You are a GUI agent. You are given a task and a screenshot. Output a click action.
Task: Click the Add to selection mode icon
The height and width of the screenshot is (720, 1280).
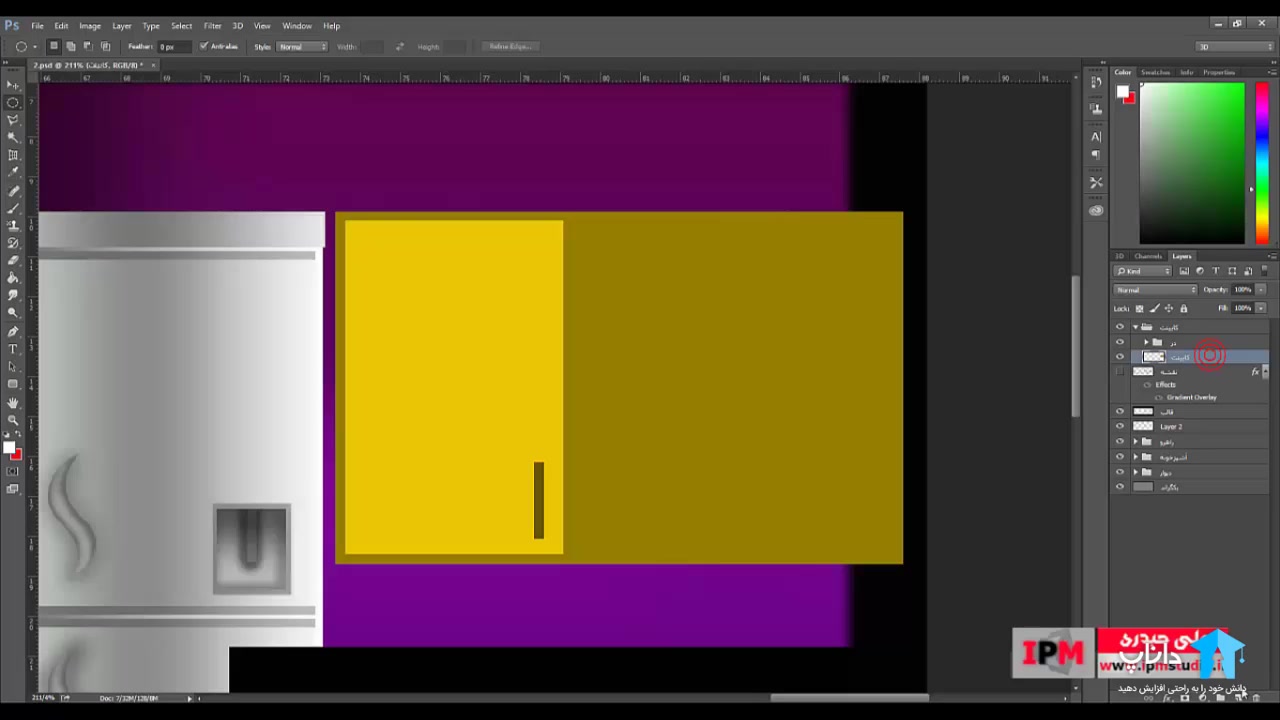coord(70,46)
